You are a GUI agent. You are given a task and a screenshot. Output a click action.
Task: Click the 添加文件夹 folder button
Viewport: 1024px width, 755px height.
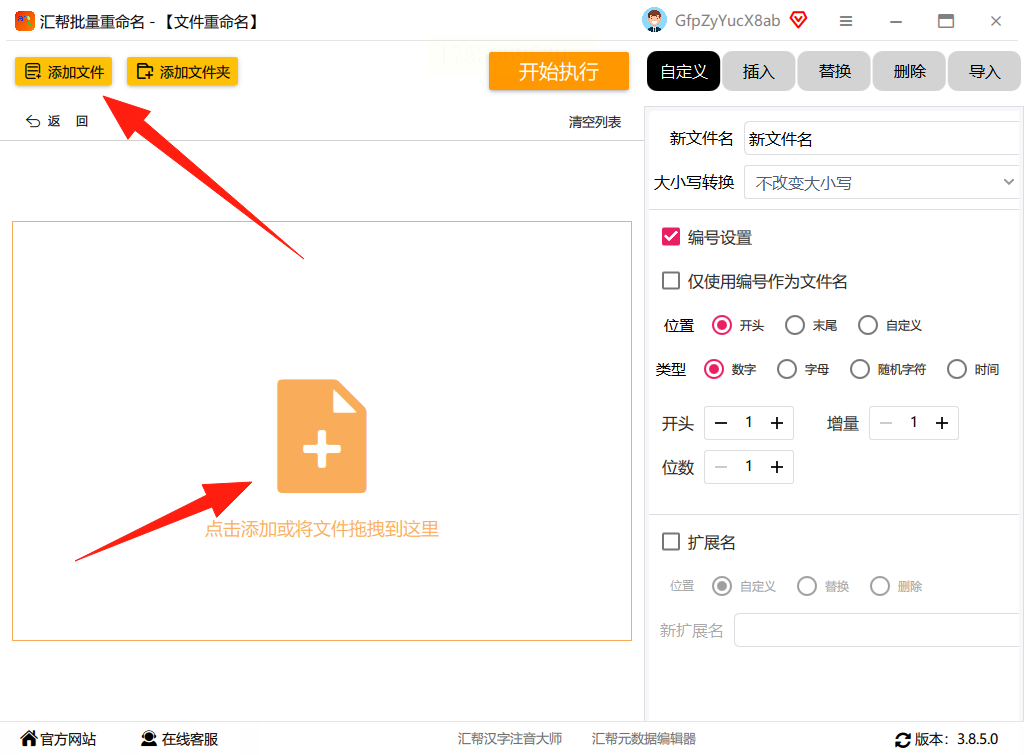(182, 71)
